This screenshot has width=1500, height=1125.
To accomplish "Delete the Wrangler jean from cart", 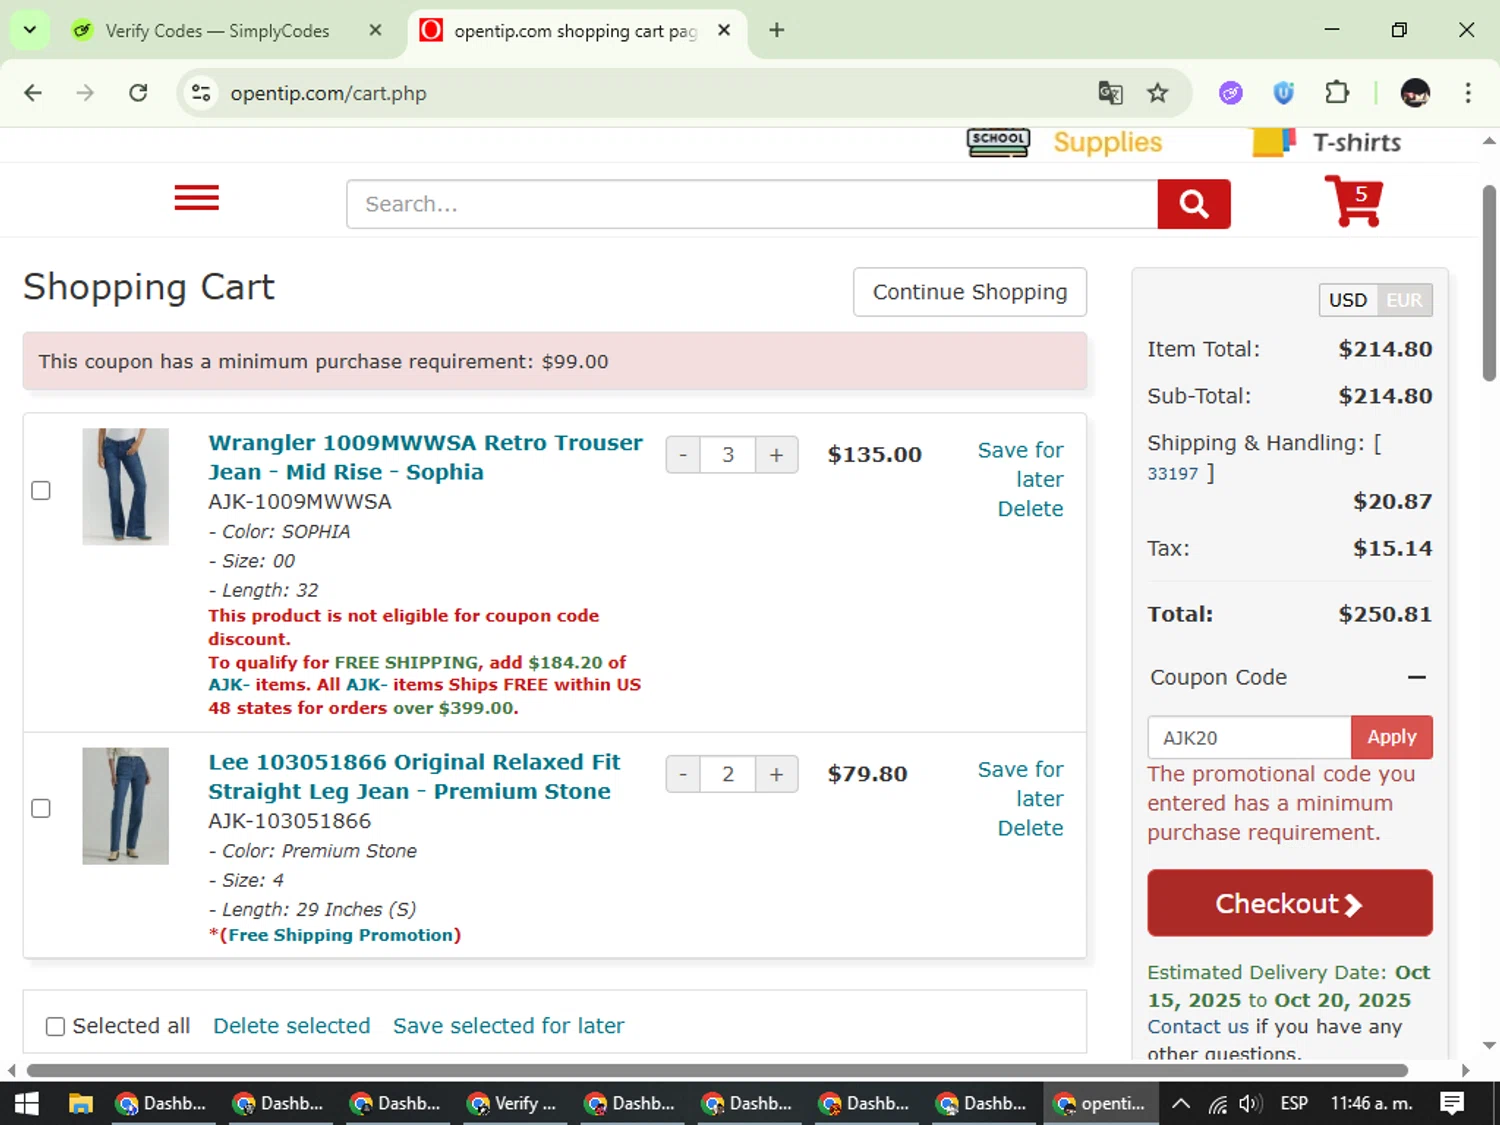I will pyautogui.click(x=1030, y=509).
